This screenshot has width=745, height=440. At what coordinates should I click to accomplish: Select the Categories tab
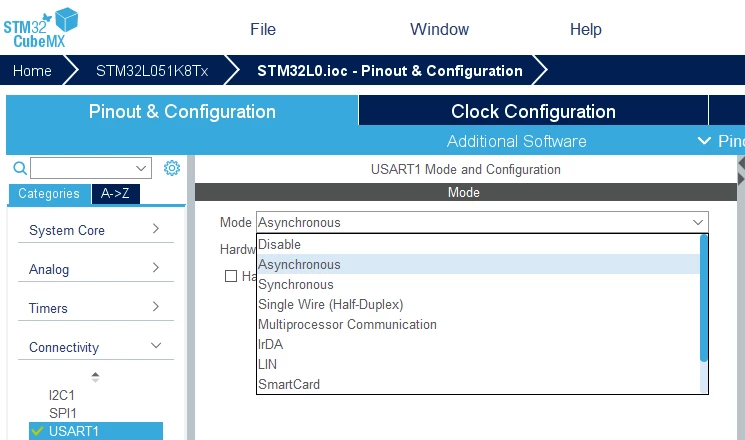pos(49,193)
